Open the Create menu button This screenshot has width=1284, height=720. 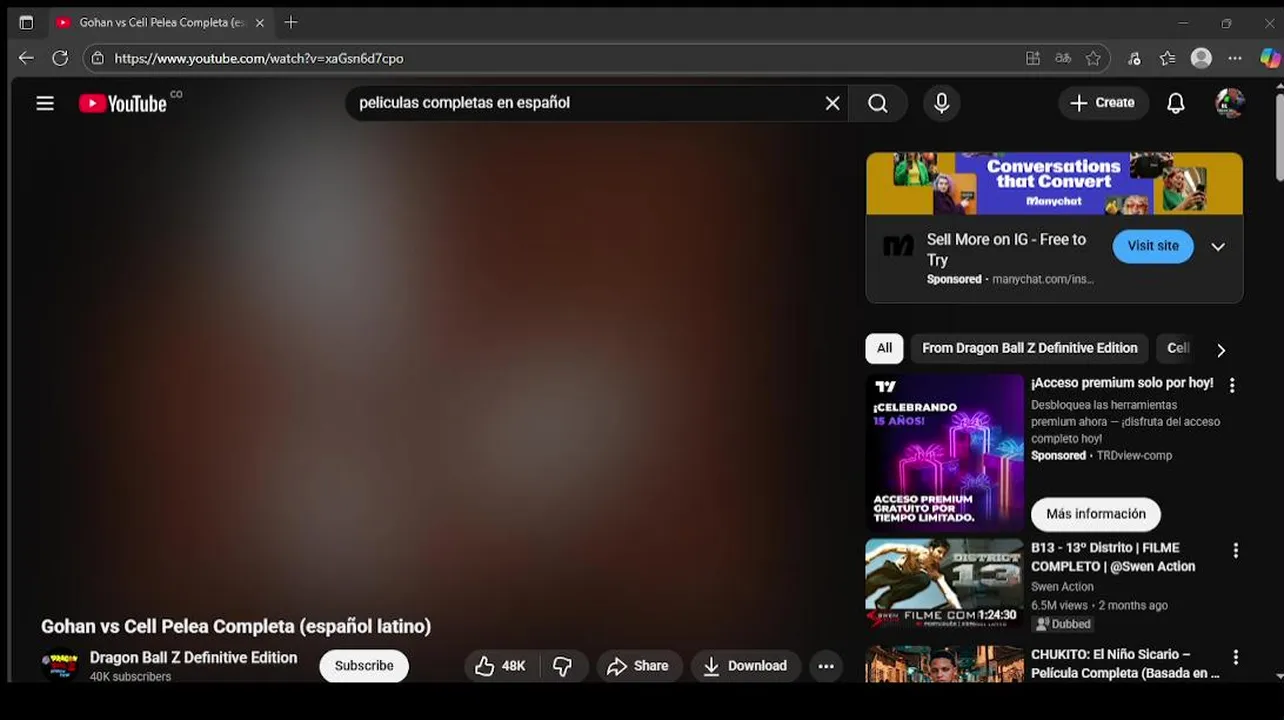click(x=1103, y=103)
